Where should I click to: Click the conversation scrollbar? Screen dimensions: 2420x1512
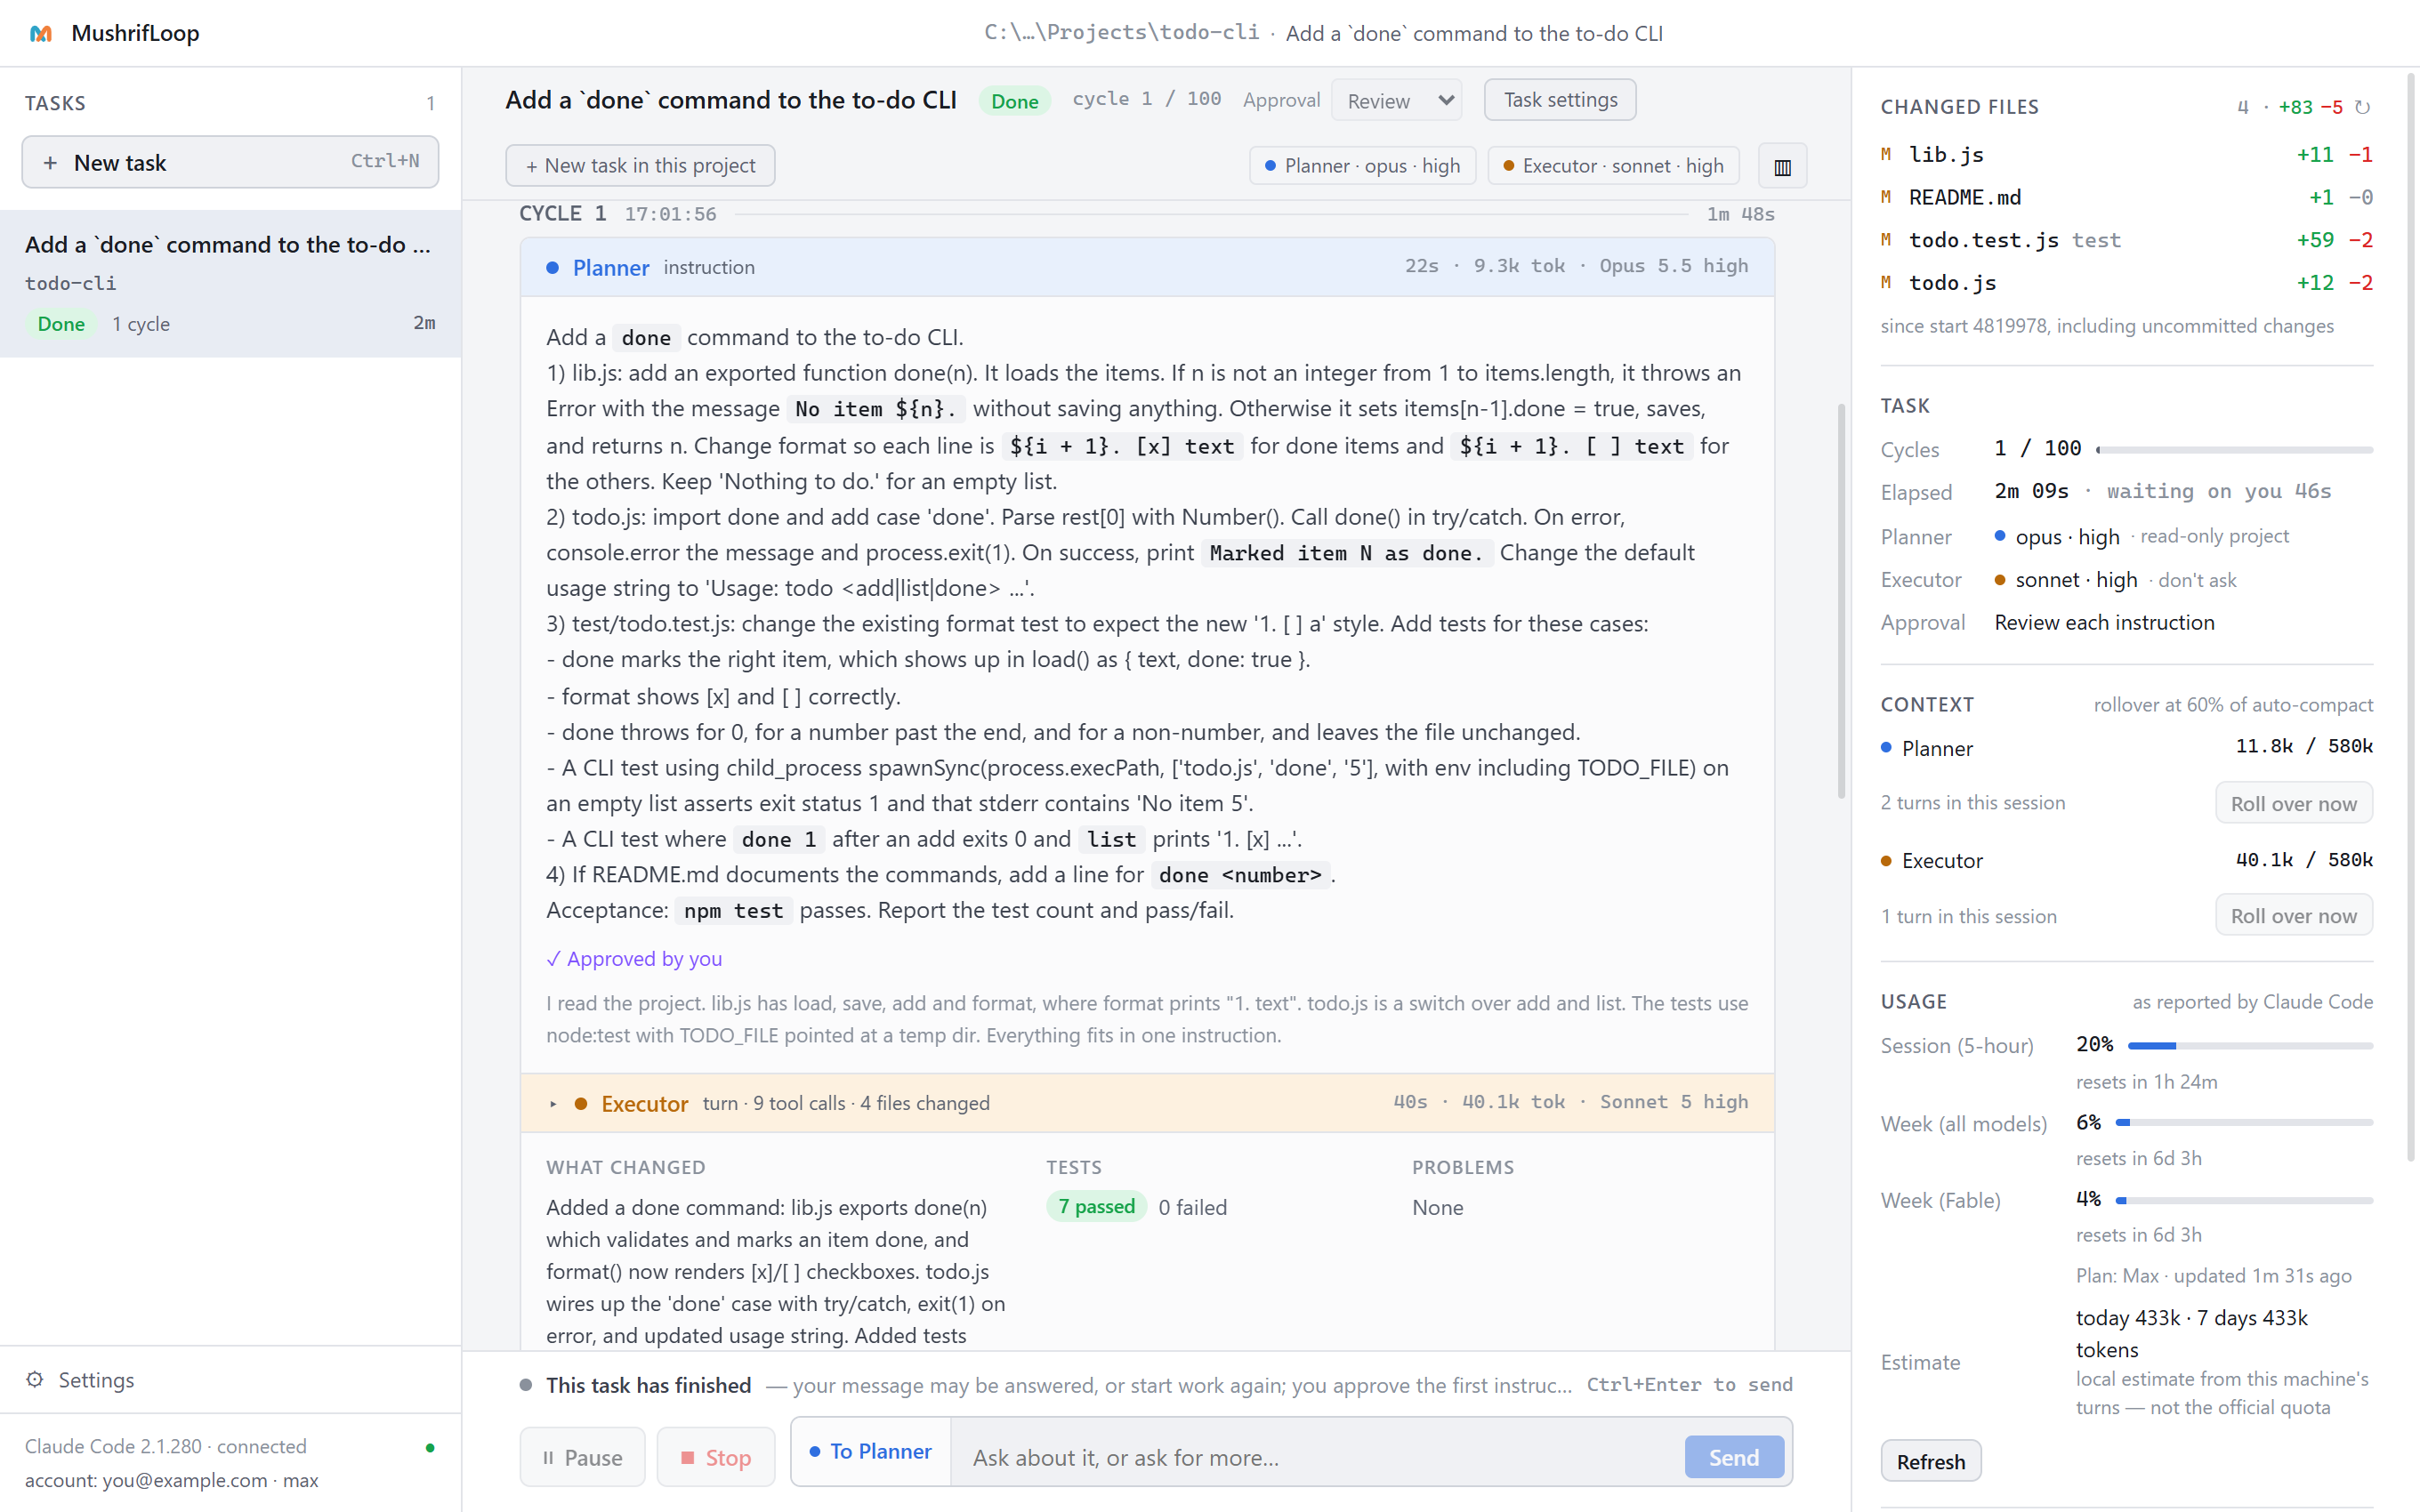click(x=1841, y=600)
